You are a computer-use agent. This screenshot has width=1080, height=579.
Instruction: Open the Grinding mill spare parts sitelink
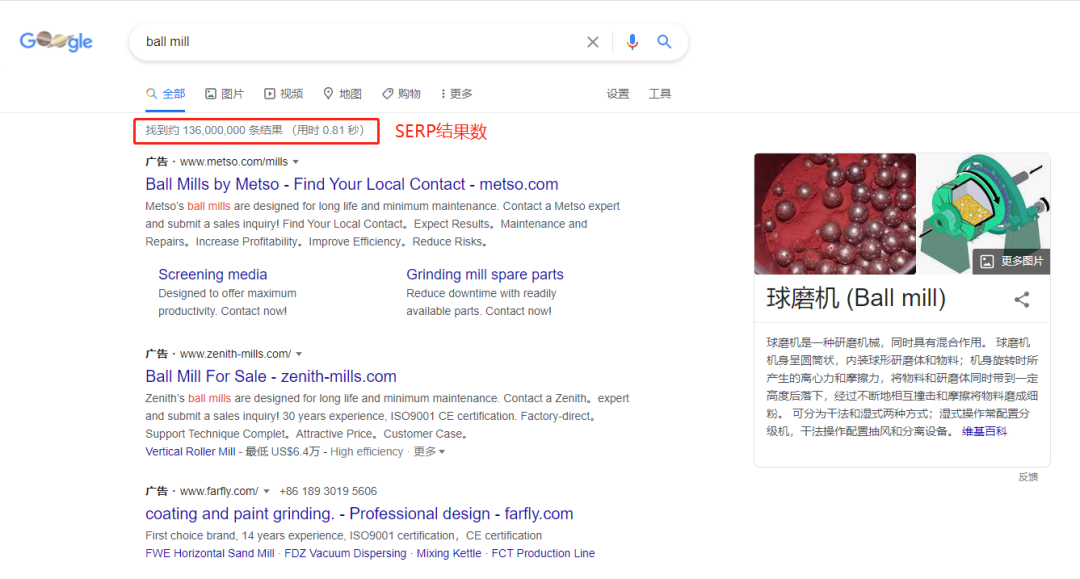(x=484, y=274)
